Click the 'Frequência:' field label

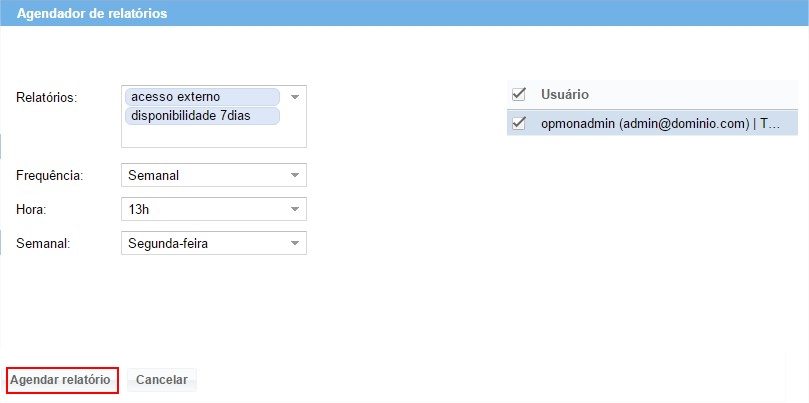[x=49, y=175]
